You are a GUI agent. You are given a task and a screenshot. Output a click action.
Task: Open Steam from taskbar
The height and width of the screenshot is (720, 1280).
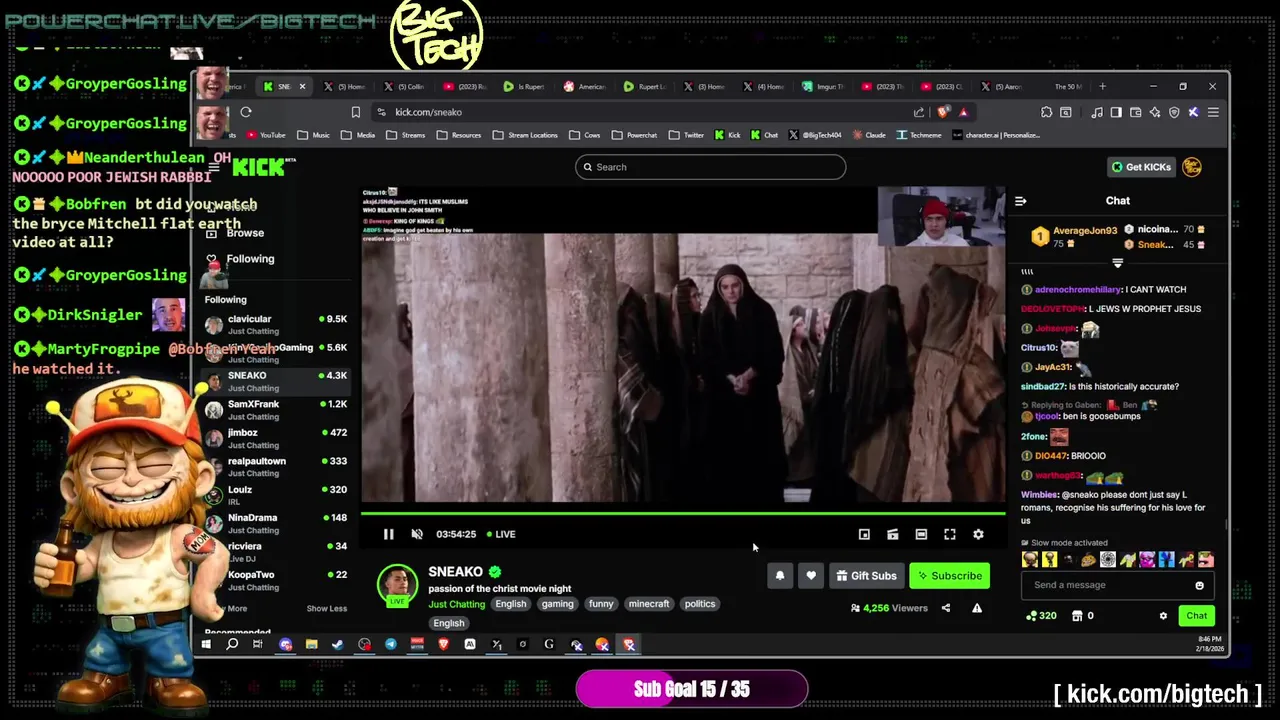[x=337, y=645]
